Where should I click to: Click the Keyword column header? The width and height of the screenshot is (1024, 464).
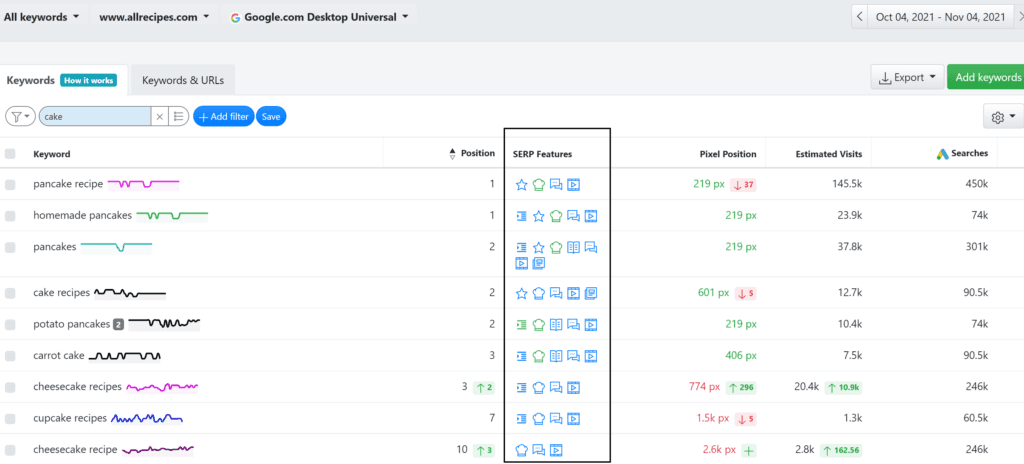52,154
